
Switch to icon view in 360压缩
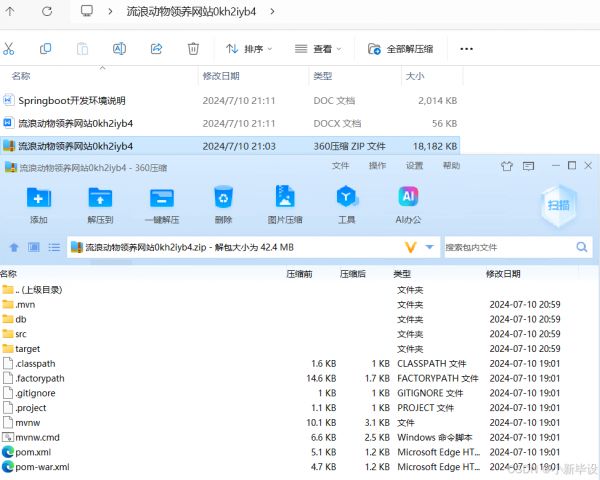[34, 247]
